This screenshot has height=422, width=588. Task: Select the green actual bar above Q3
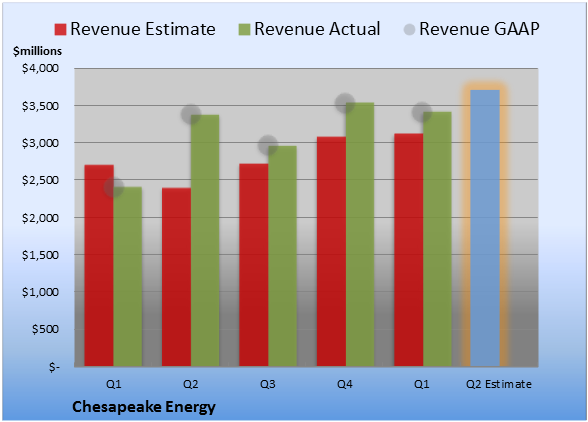click(x=282, y=256)
